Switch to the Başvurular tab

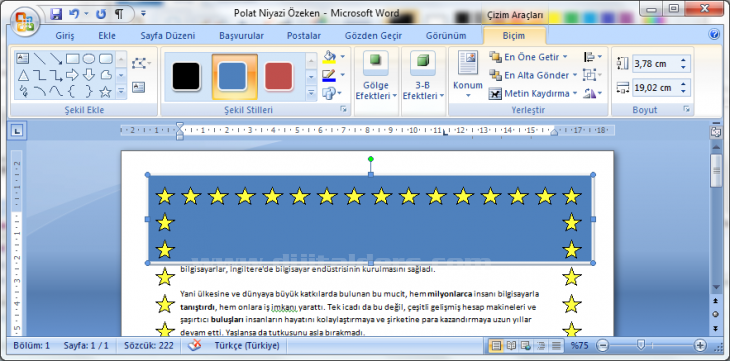pyautogui.click(x=241, y=36)
